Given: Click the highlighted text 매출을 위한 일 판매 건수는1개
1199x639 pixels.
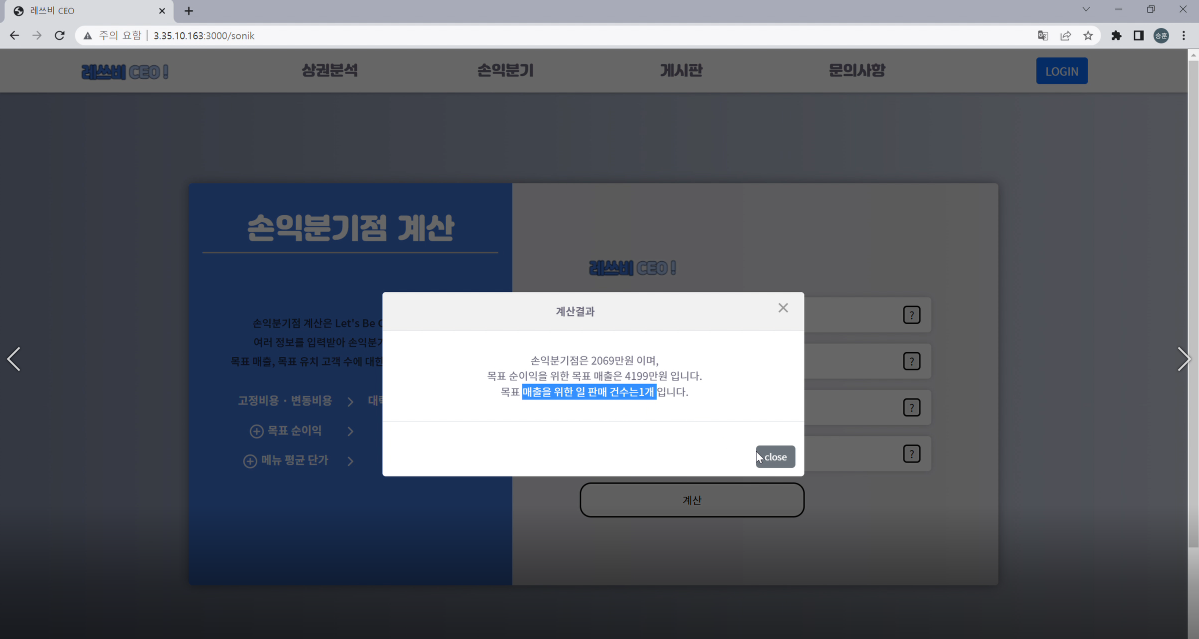Looking at the screenshot, I should click(589, 392).
